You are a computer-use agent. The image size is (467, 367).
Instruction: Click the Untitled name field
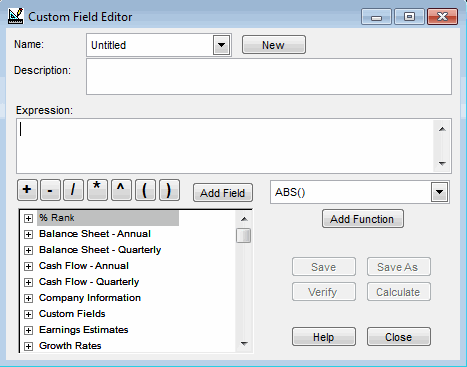pos(150,45)
